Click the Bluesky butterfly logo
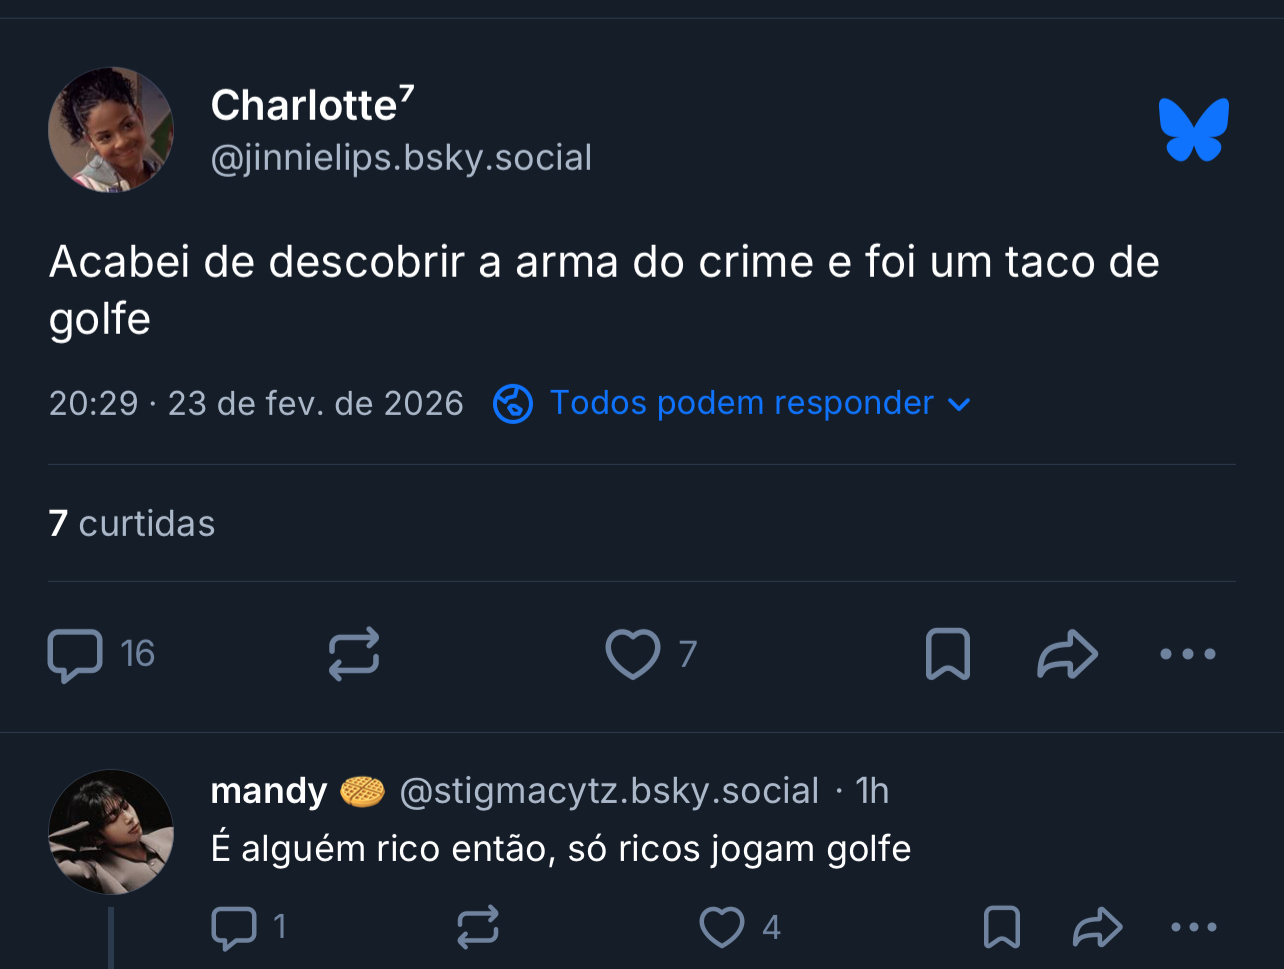This screenshot has height=969, width=1284. [x=1193, y=130]
